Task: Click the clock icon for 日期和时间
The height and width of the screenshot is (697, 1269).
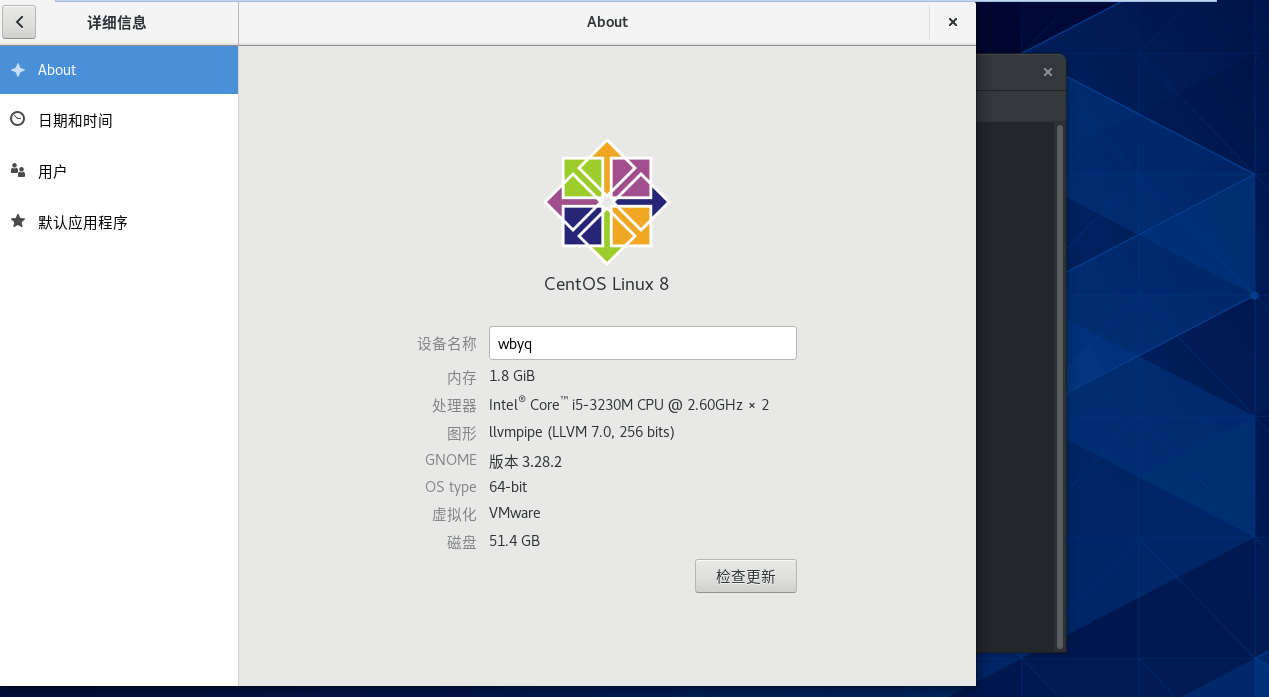Action: coord(18,119)
